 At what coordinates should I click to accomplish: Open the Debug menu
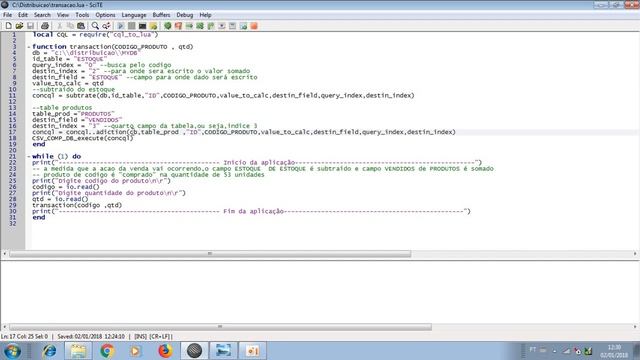(184, 15)
